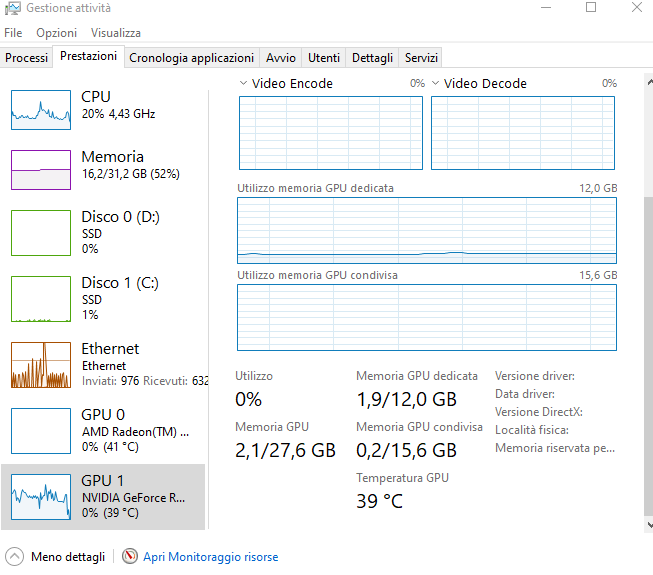Click the 1,9/12,0 GB dedicated memory value

(406, 399)
